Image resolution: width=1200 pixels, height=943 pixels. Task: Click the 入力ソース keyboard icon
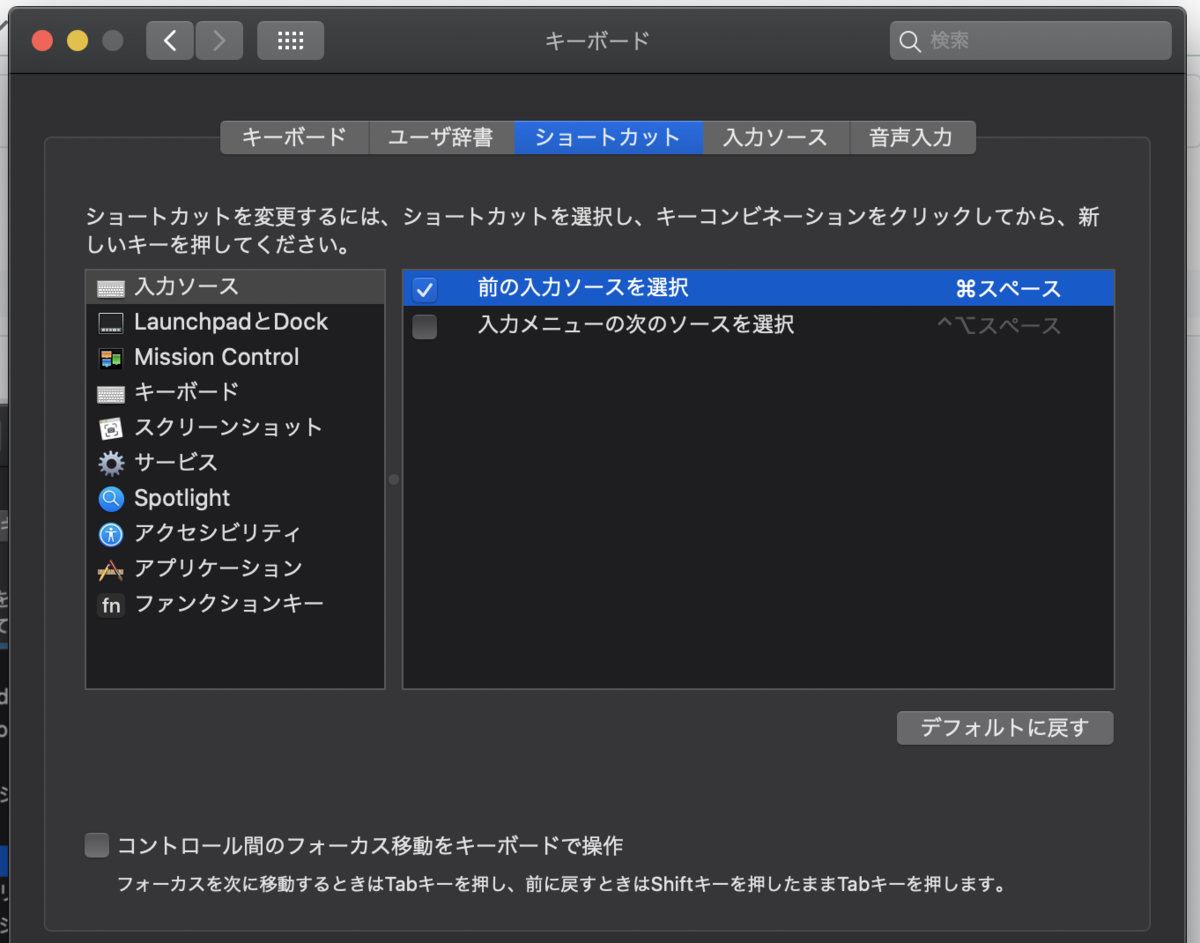111,288
